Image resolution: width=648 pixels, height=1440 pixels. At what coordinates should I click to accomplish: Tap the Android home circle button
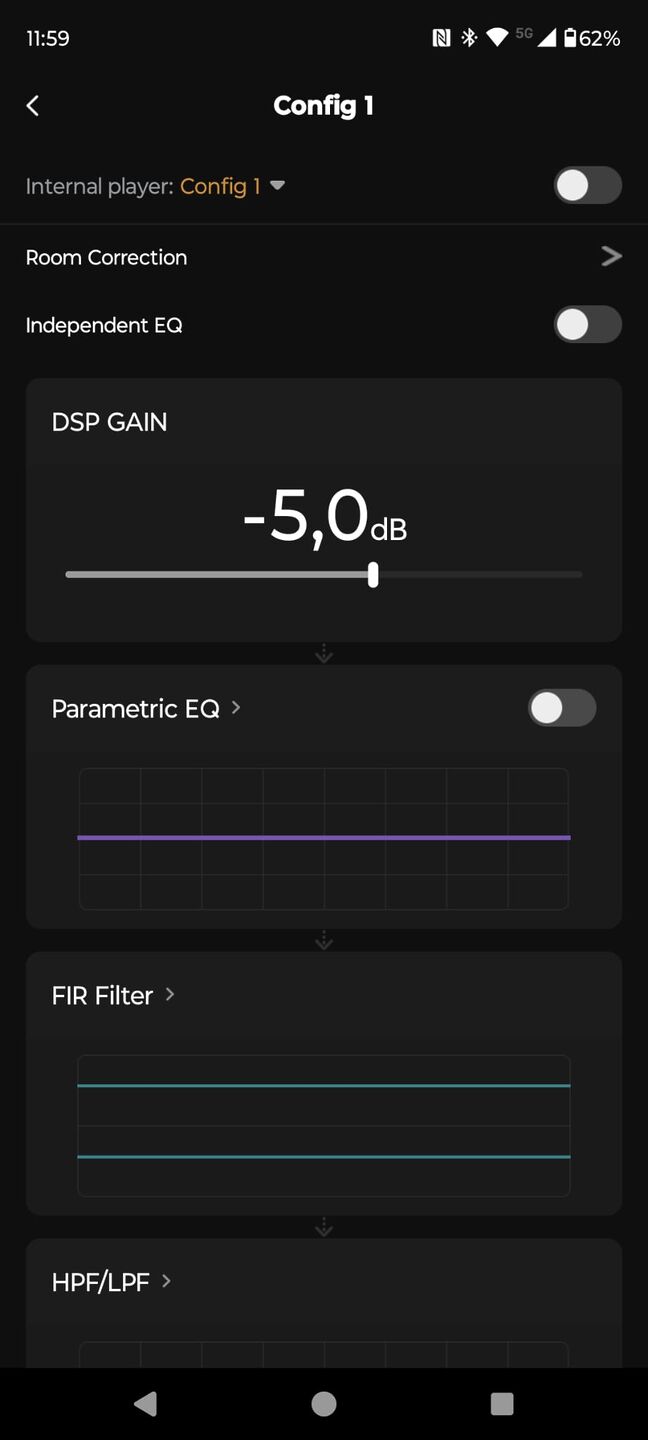[324, 1404]
